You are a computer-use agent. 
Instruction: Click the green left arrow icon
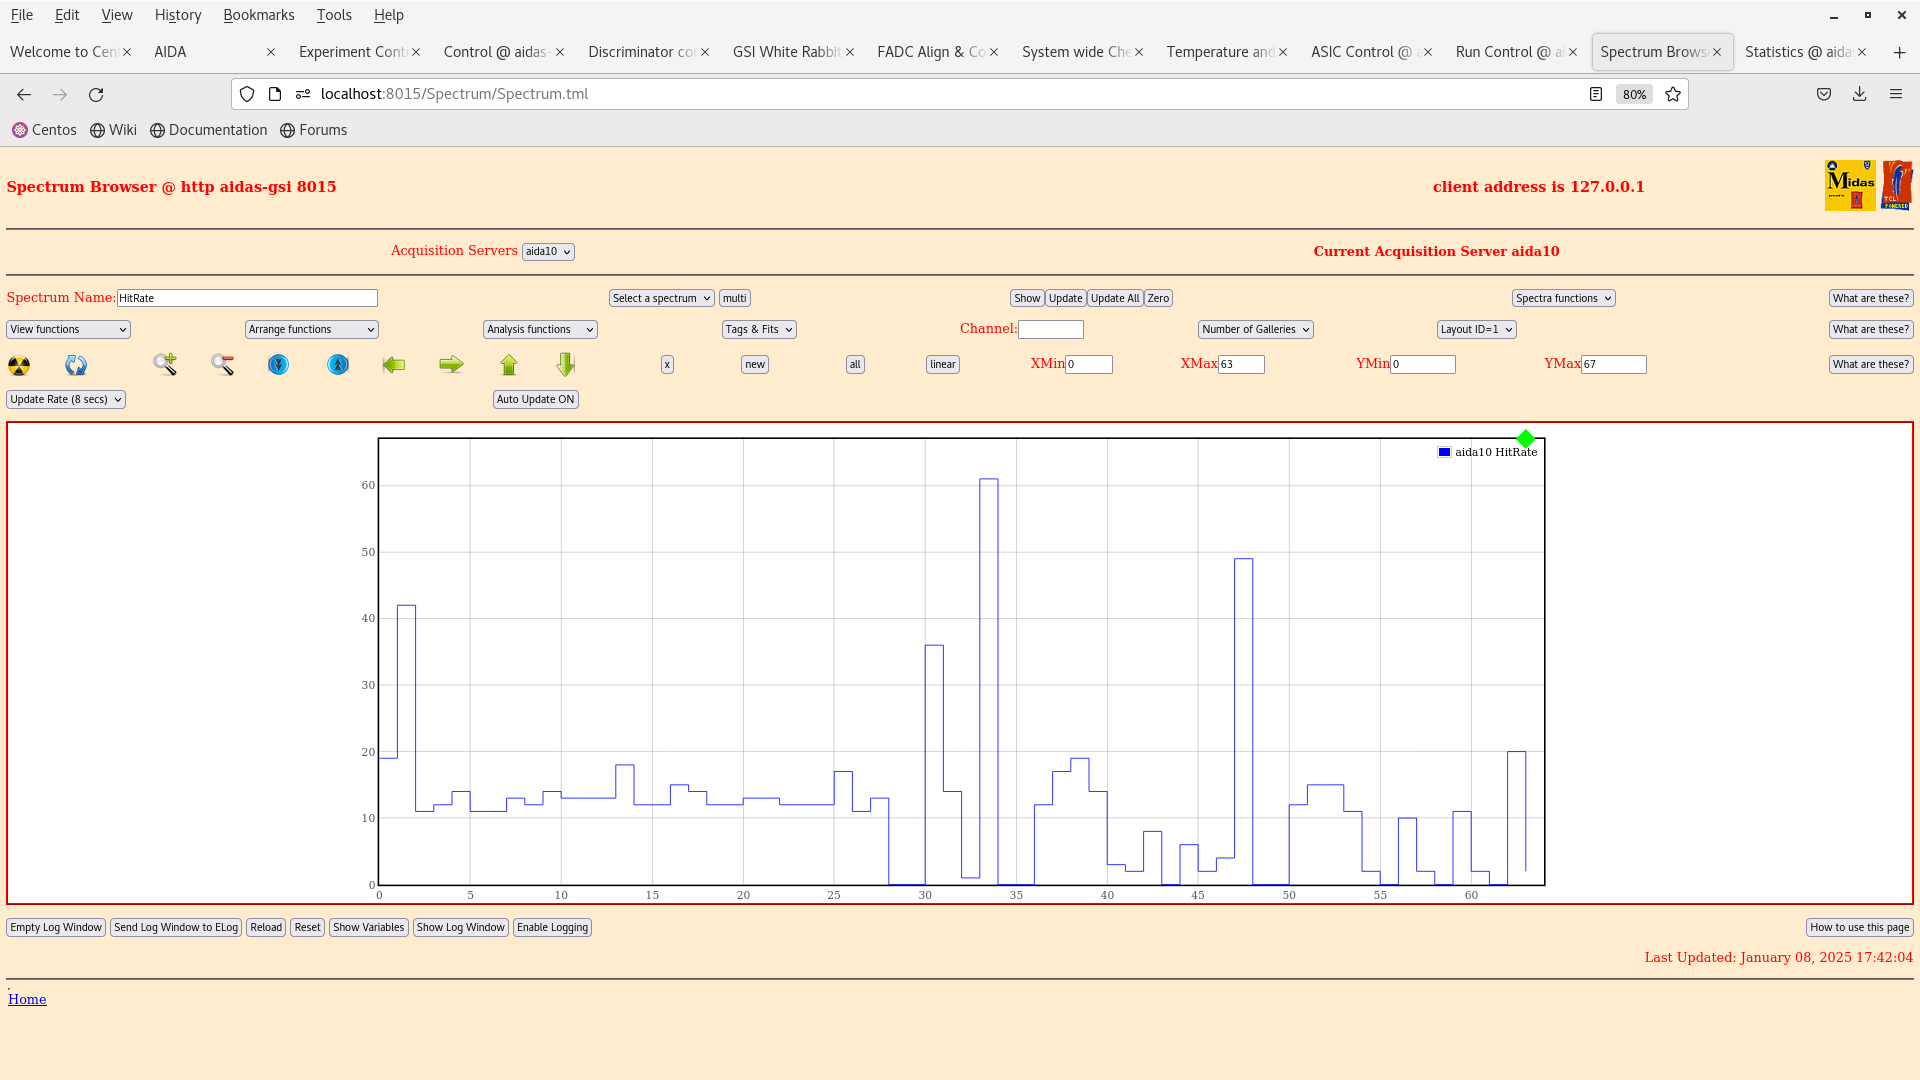(x=394, y=365)
